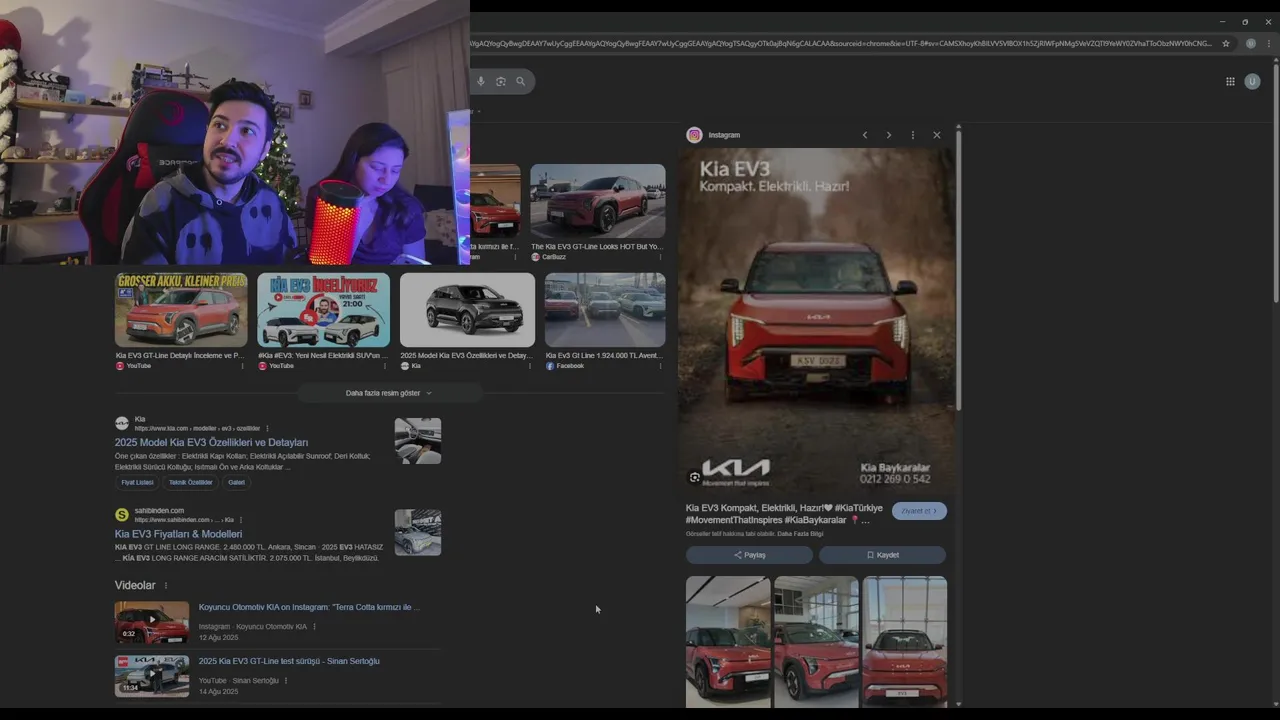Expand 'Daha fazla resim göster'

389,393
